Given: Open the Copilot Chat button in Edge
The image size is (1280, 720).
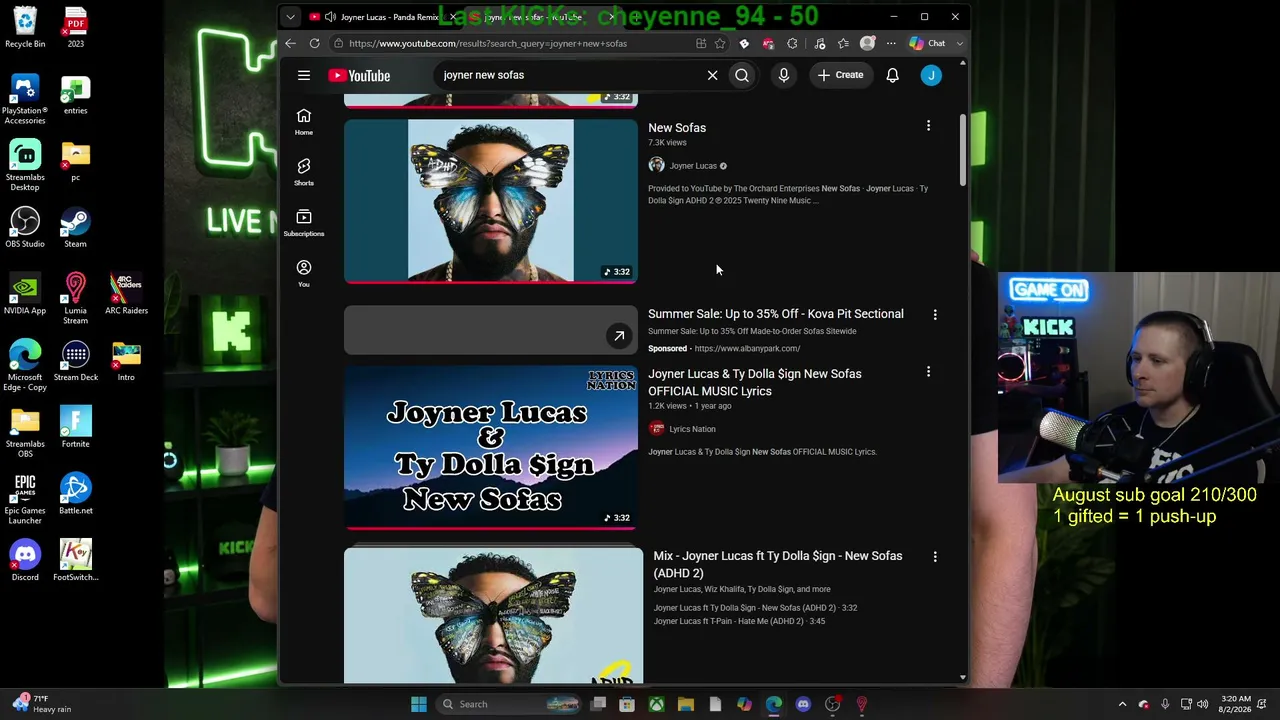Looking at the screenshot, I should click(x=927, y=43).
